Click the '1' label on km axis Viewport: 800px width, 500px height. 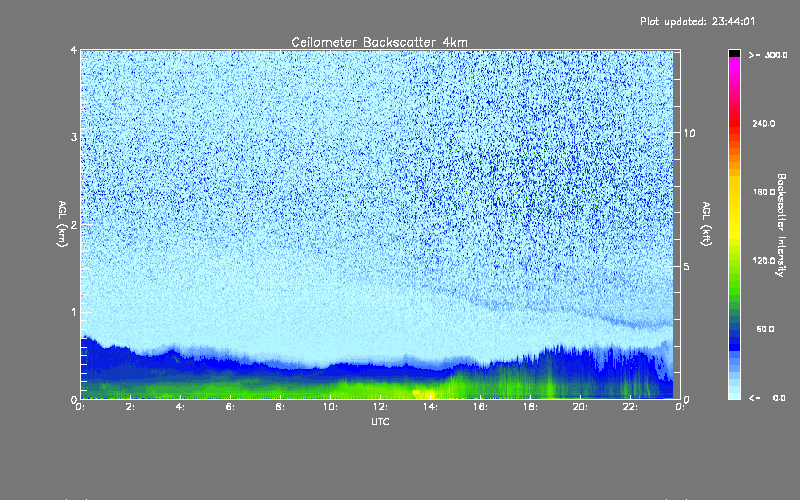coord(74,312)
